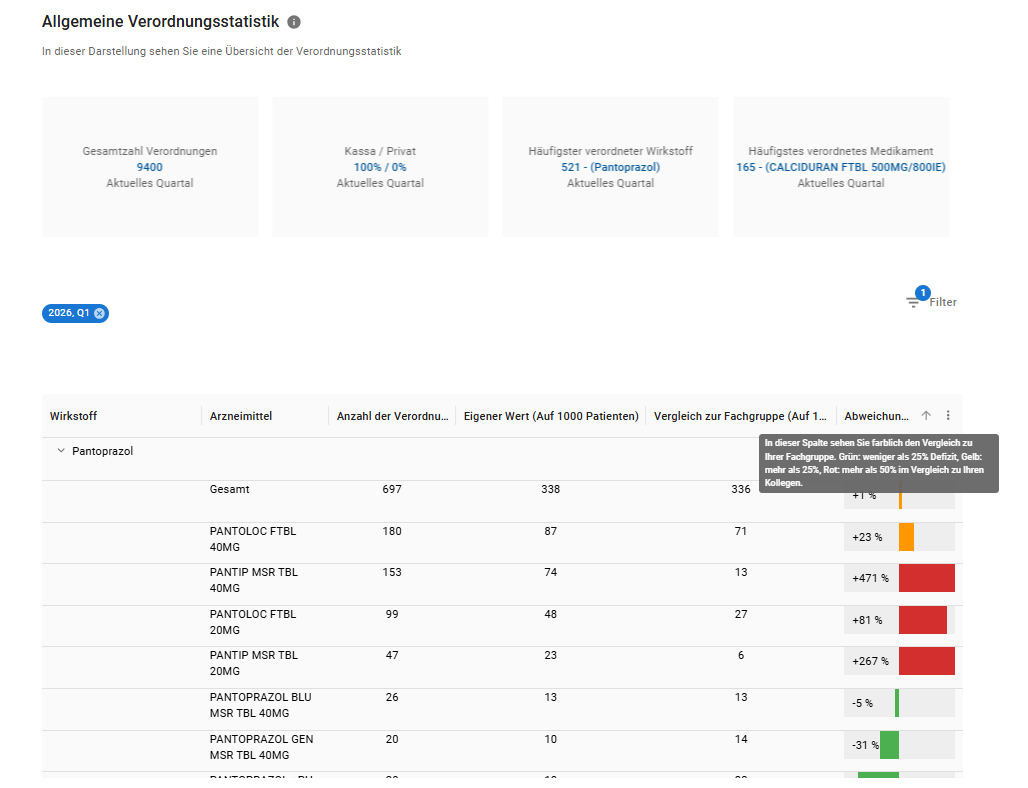The image size is (1028, 788).
Task: Click the Pantoprazol group label
Action: click(x=102, y=451)
